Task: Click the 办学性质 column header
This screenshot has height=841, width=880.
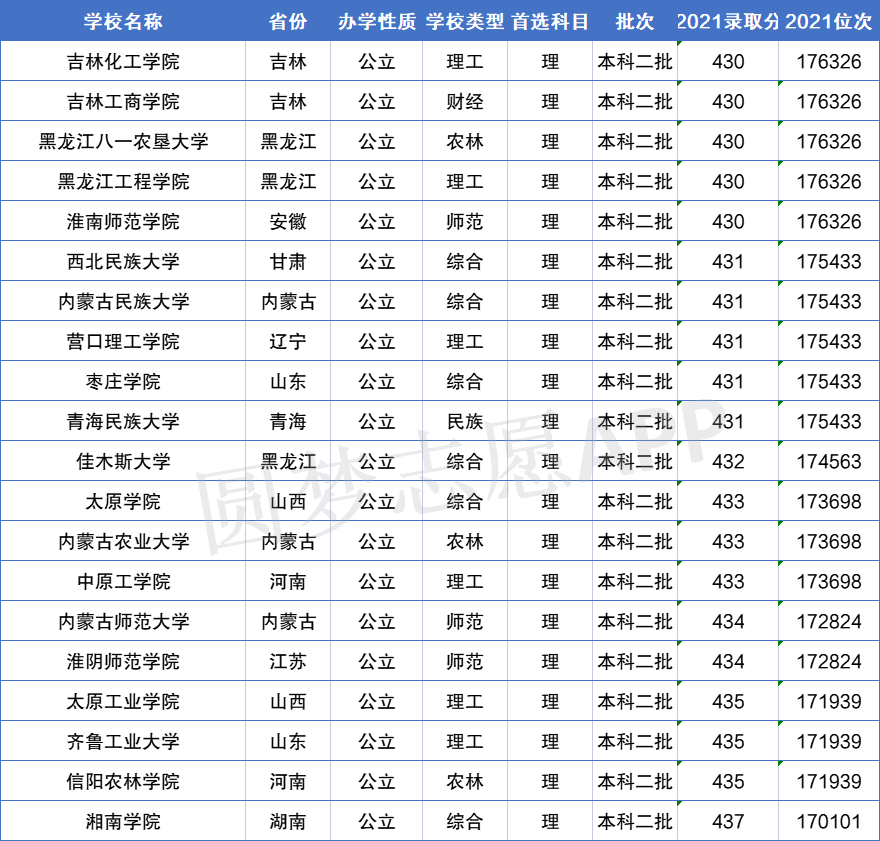Action: 377,21
